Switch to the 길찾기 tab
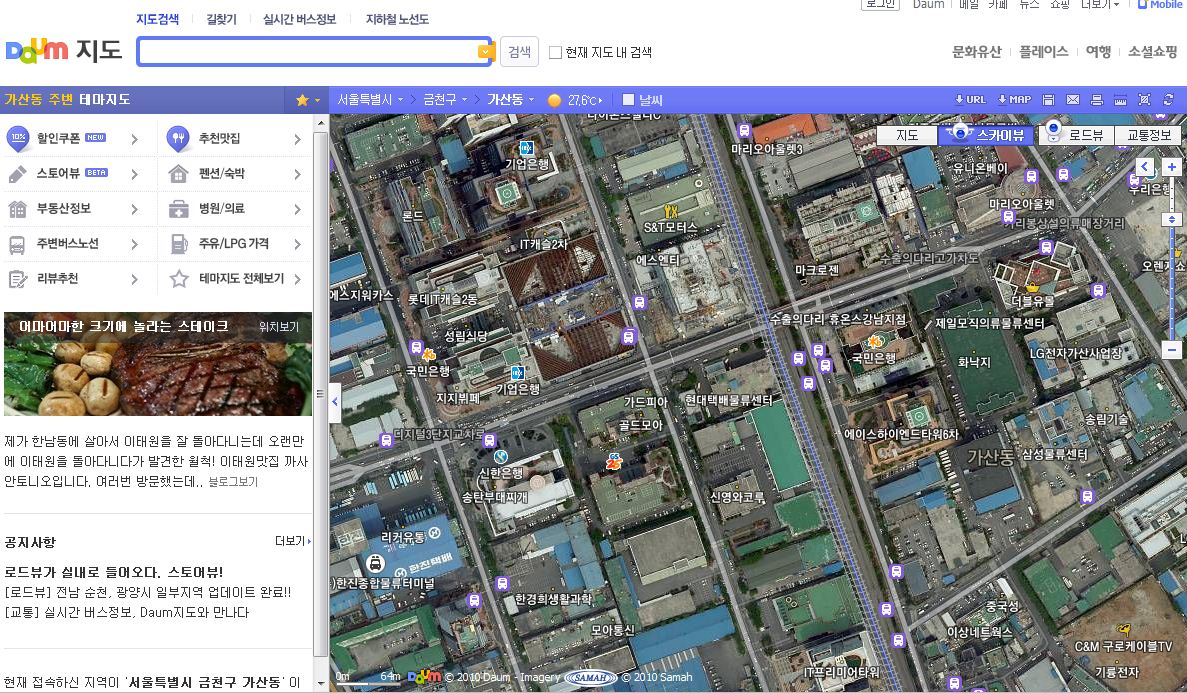 [221, 19]
